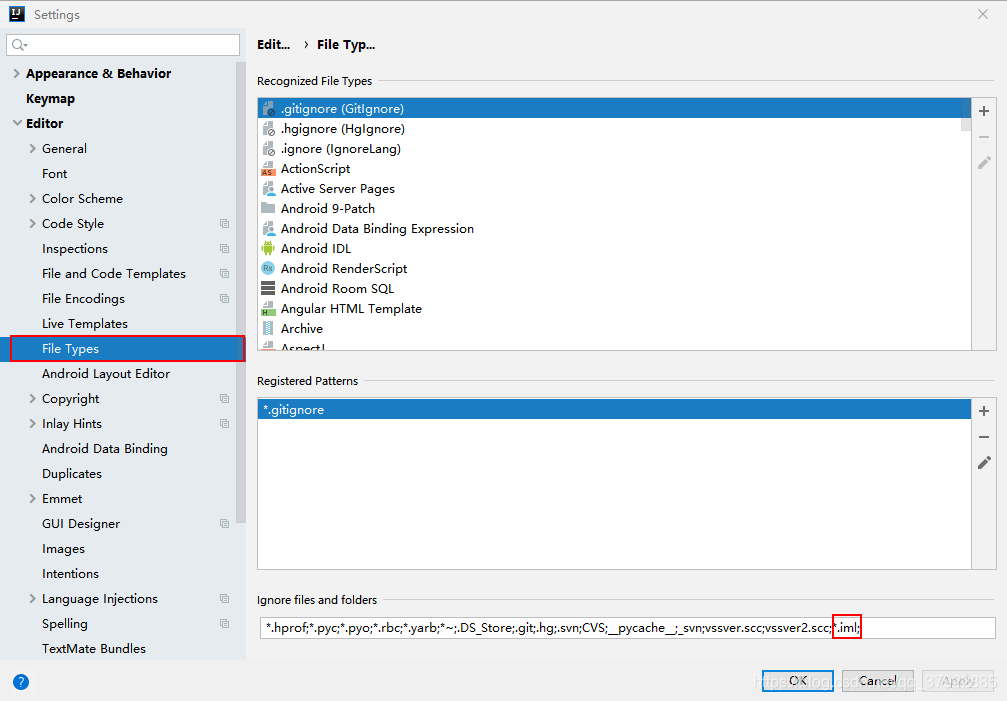Click the Settings search field
This screenshot has width=1007, height=701.
(x=123, y=44)
